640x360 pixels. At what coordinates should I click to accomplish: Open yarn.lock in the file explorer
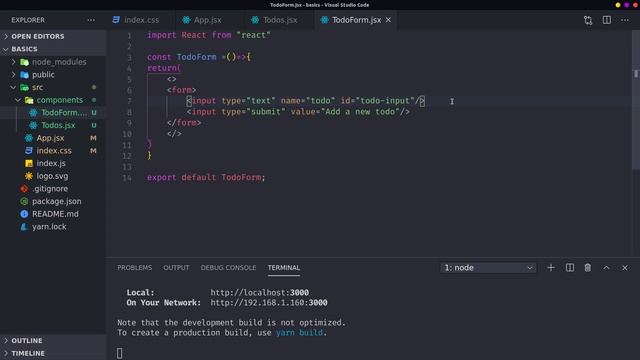tap(53, 227)
